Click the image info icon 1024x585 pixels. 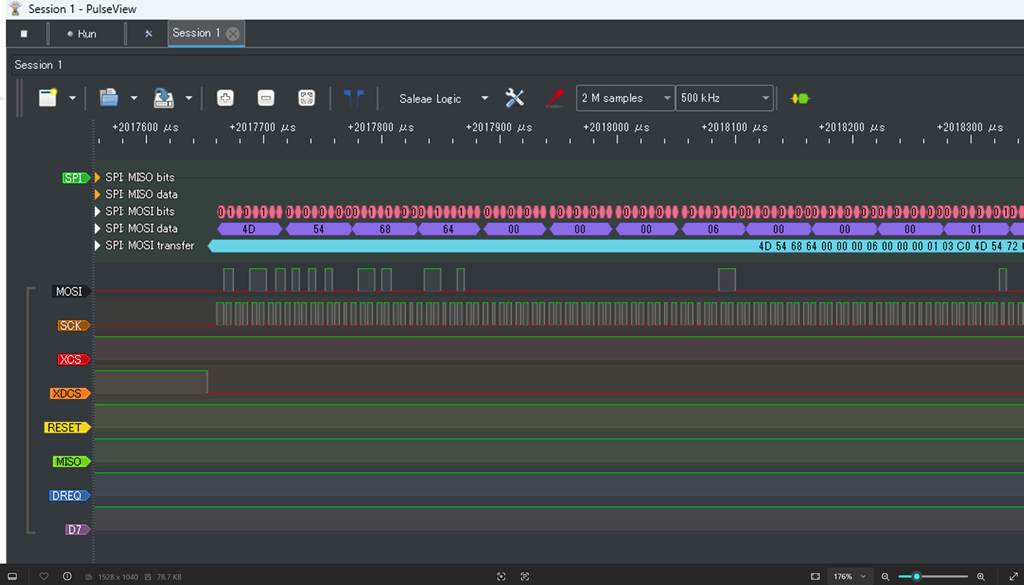coord(67,577)
